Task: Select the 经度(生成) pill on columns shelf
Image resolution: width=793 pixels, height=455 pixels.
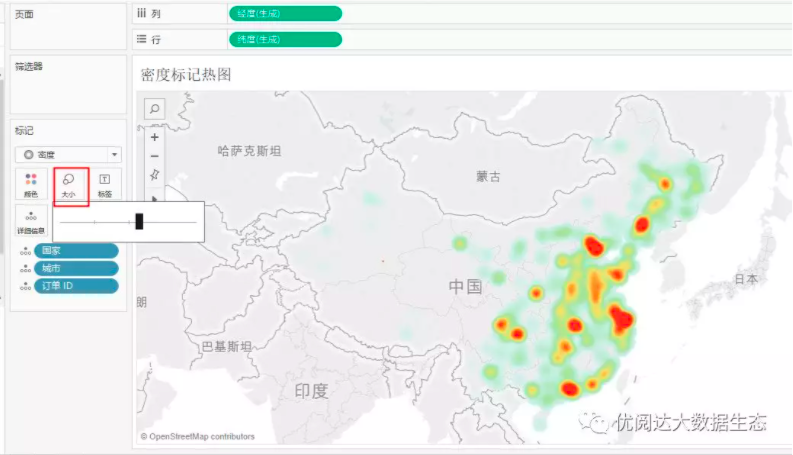Action: tap(285, 13)
